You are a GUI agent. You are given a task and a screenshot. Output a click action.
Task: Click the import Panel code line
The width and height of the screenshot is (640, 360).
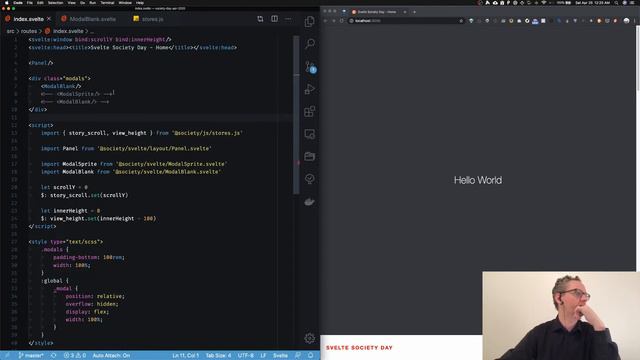[x=126, y=149]
